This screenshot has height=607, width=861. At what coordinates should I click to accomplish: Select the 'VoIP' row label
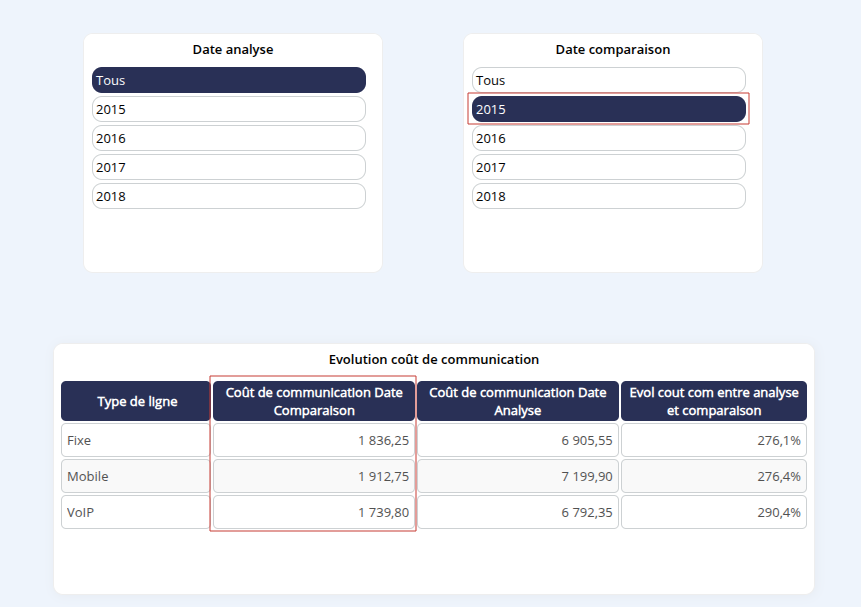(x=136, y=512)
